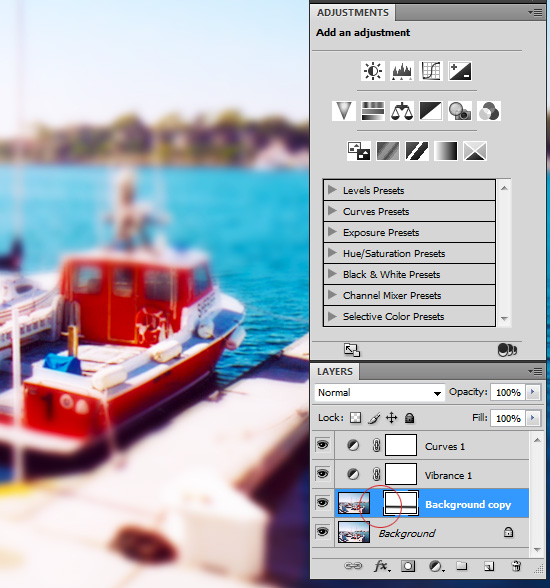Expand Curves Presets
Screen dimensions: 550x588
point(331,211)
